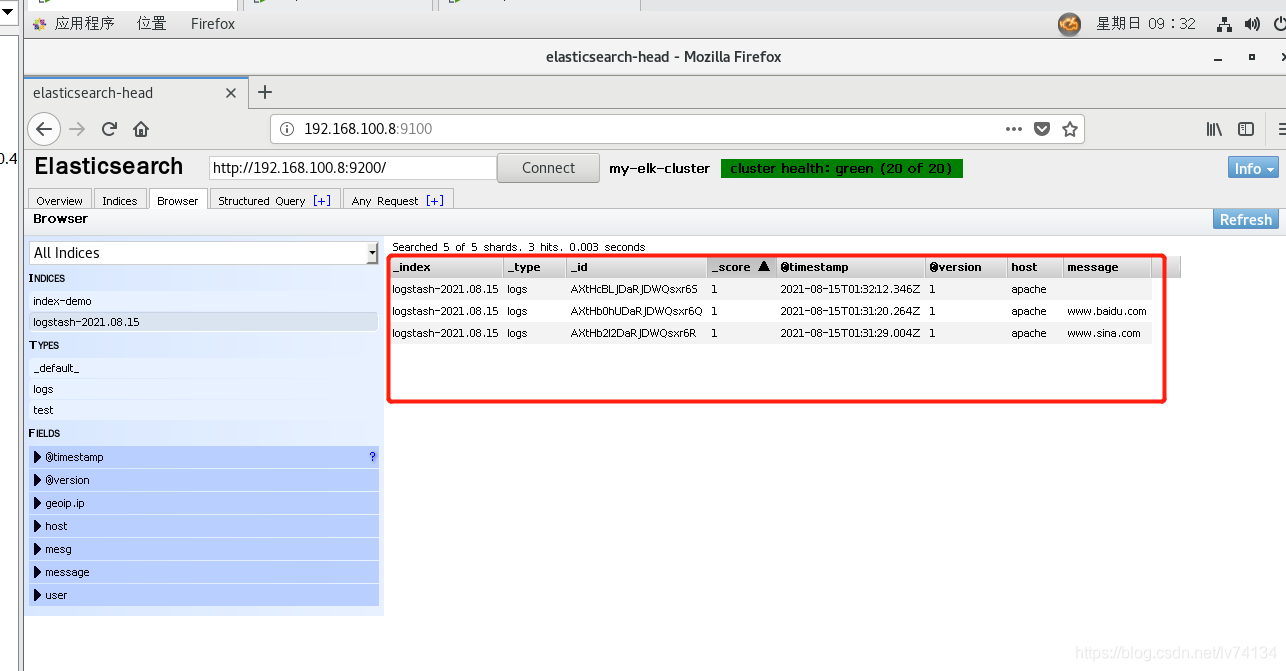Click the ? help icon next to @timestamp
Screen dimensions: 1286x671
click(373, 457)
